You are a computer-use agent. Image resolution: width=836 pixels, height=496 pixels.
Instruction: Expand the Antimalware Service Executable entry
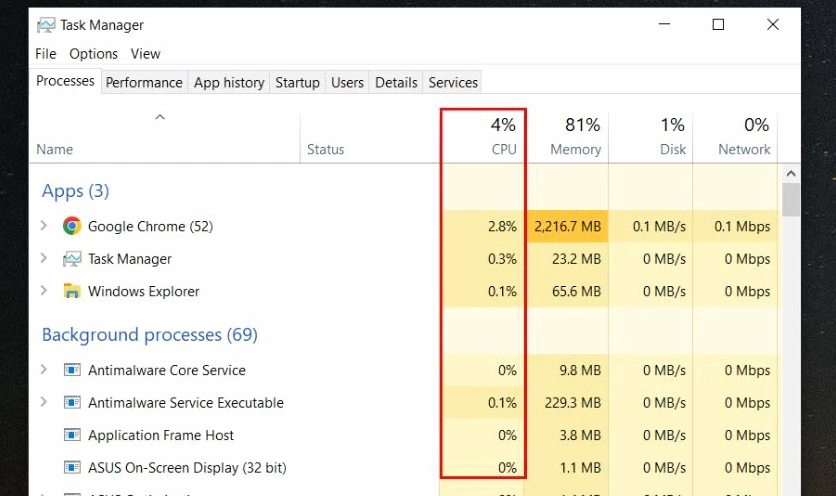tap(43, 403)
